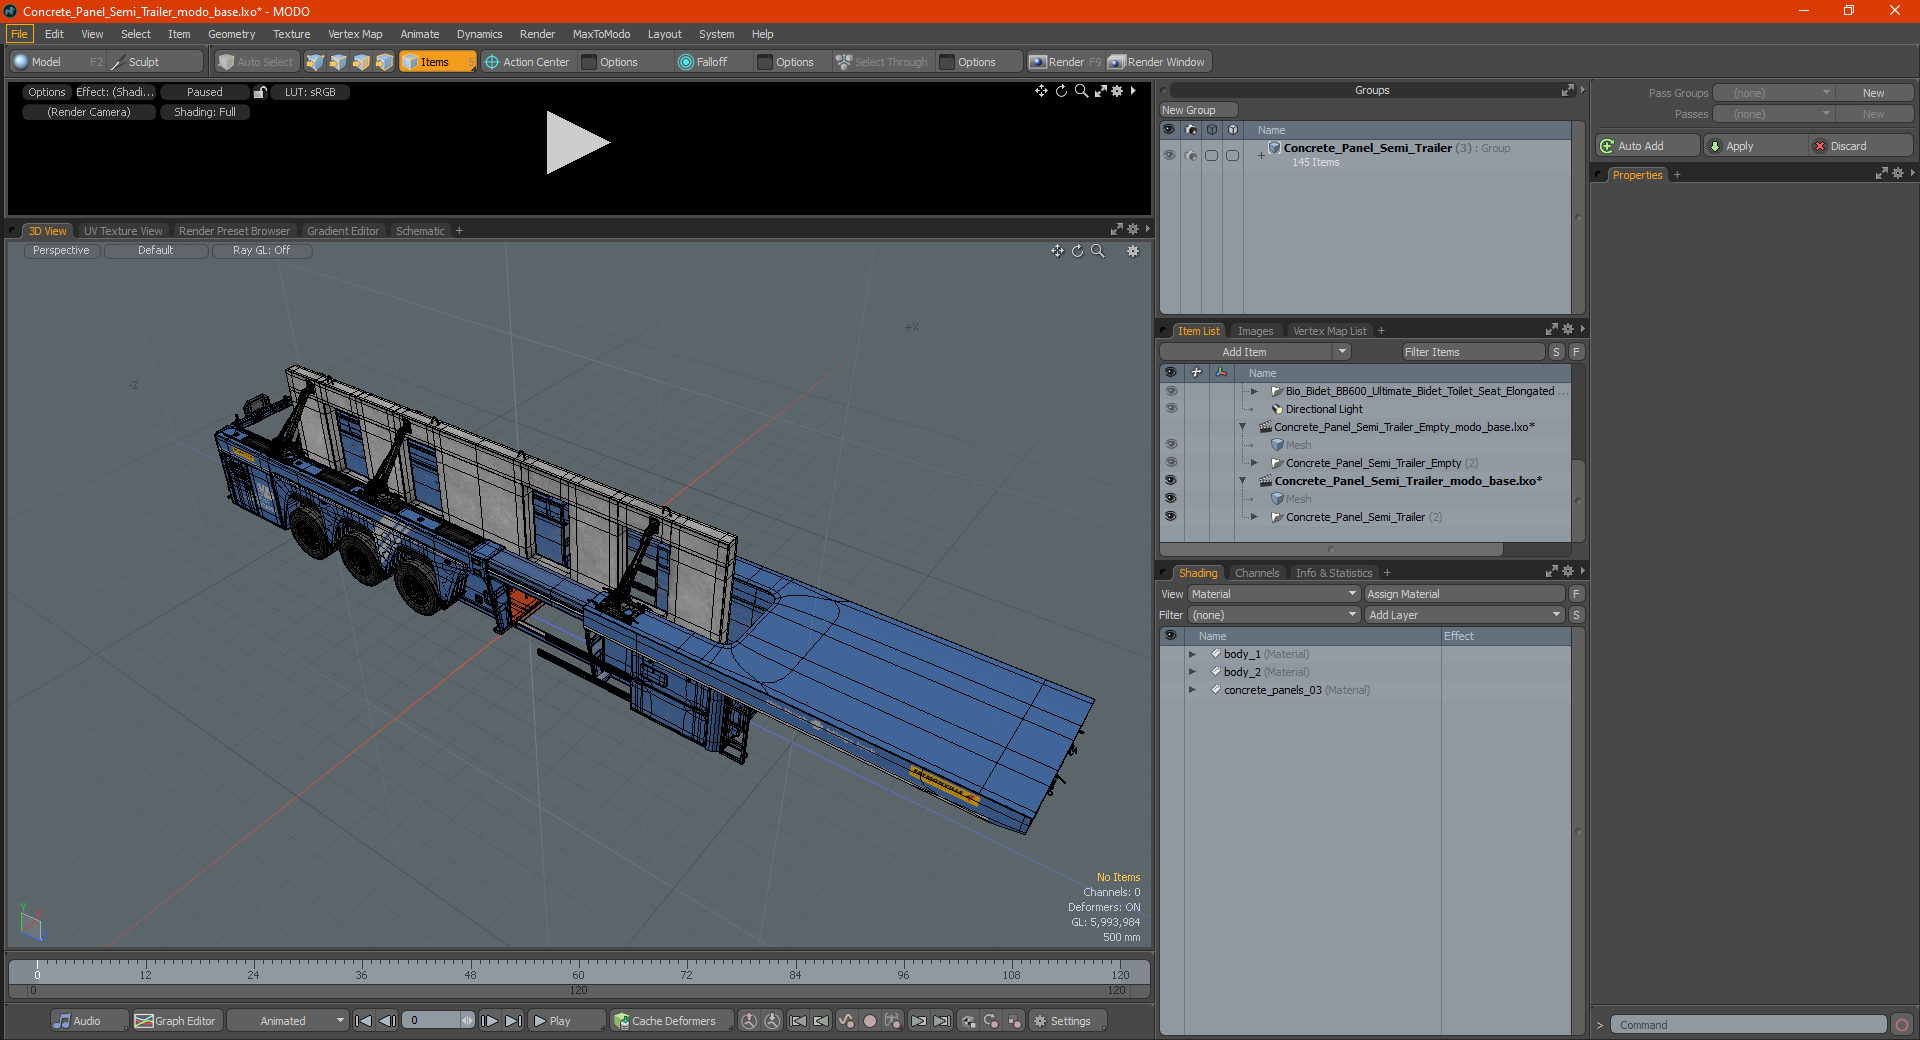This screenshot has height=1040, width=1920.
Task: Switch to Schematic tab
Action: (x=420, y=231)
